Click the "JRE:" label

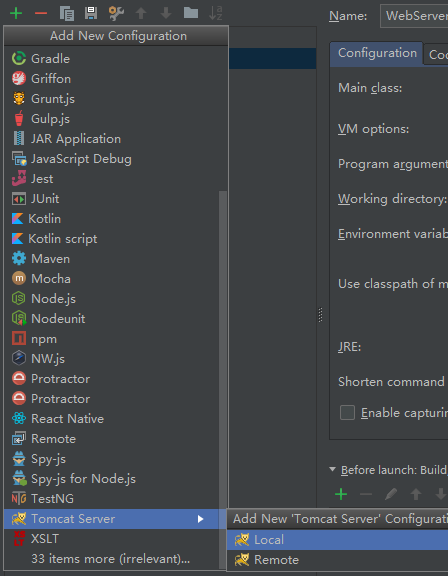point(349,346)
